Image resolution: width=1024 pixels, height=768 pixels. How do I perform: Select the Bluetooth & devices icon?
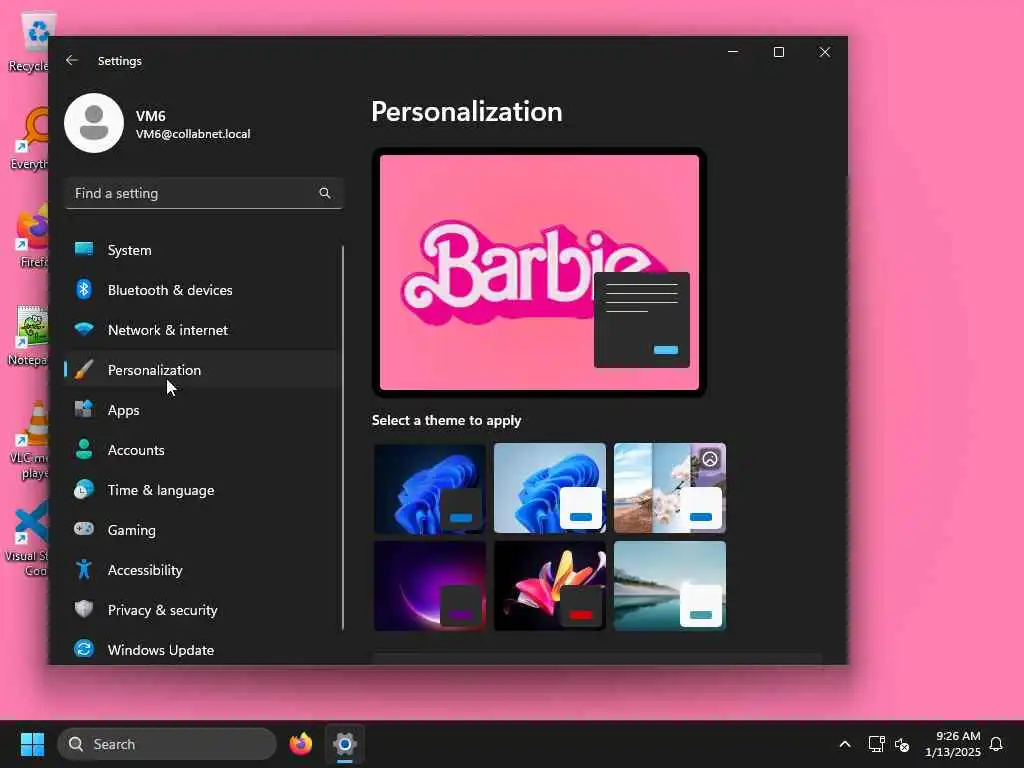pyautogui.click(x=84, y=289)
